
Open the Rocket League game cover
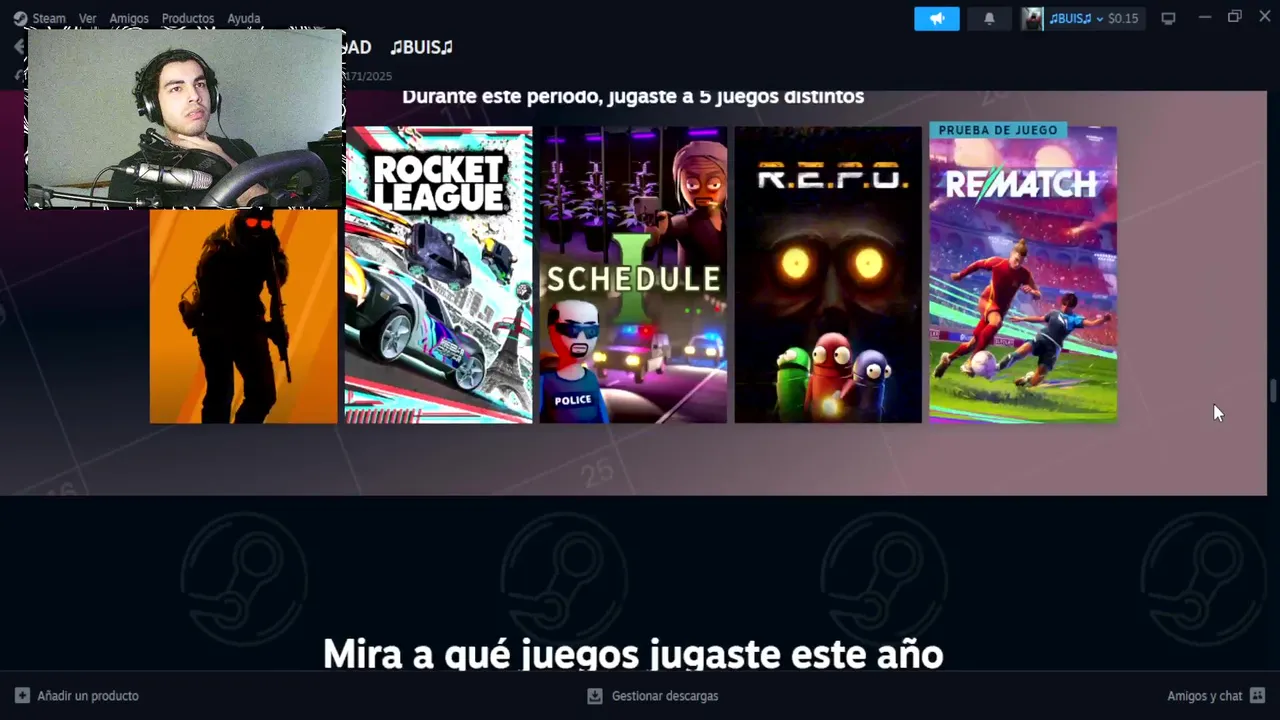(439, 275)
